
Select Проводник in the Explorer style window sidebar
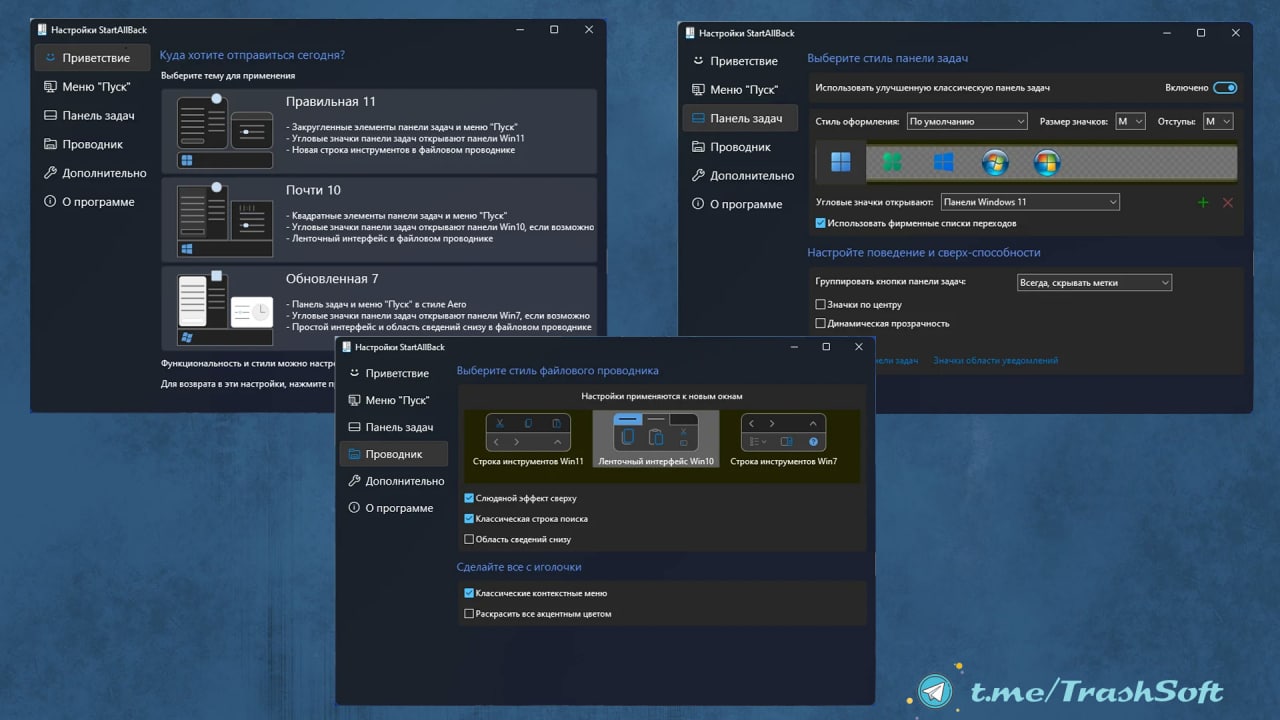coord(394,454)
